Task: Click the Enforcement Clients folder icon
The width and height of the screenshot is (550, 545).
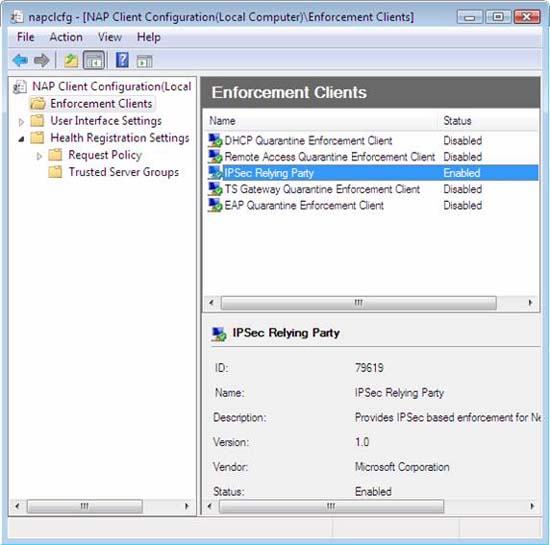Action: (x=38, y=104)
